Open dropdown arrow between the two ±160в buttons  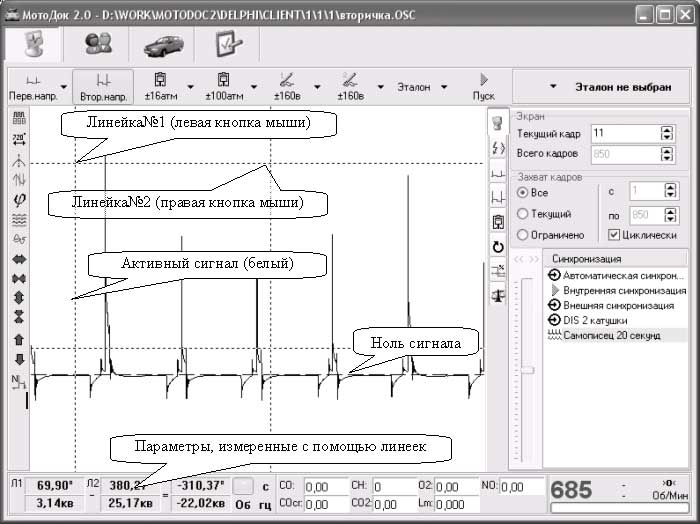[x=317, y=87]
